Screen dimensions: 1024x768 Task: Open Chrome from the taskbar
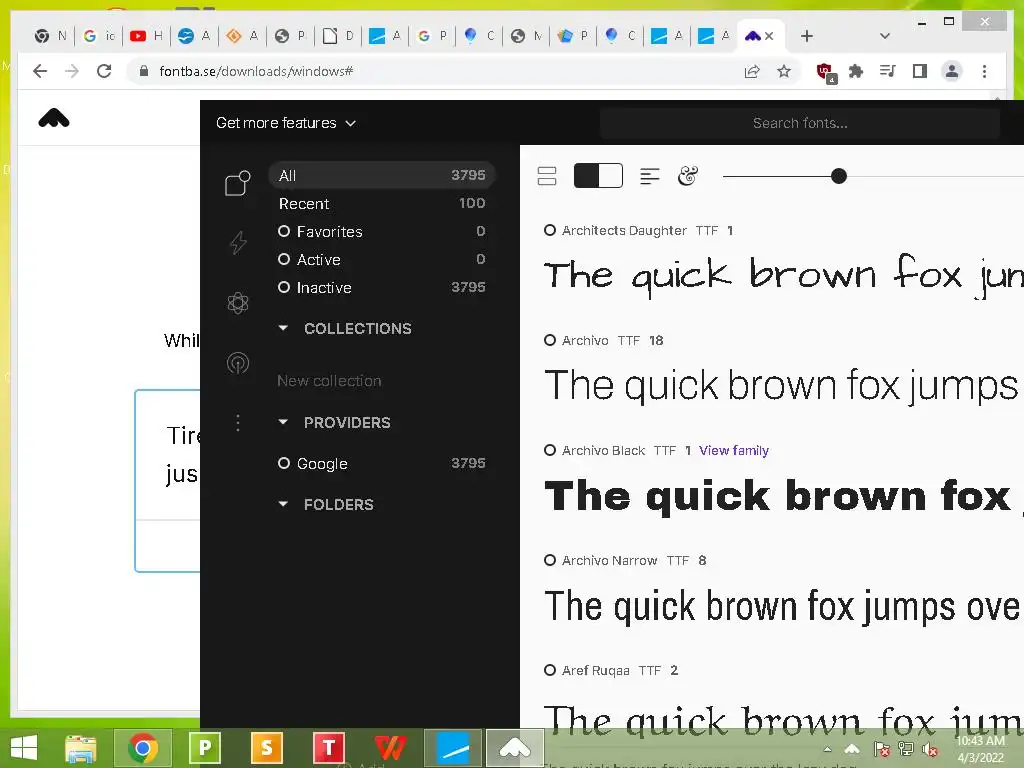(143, 747)
